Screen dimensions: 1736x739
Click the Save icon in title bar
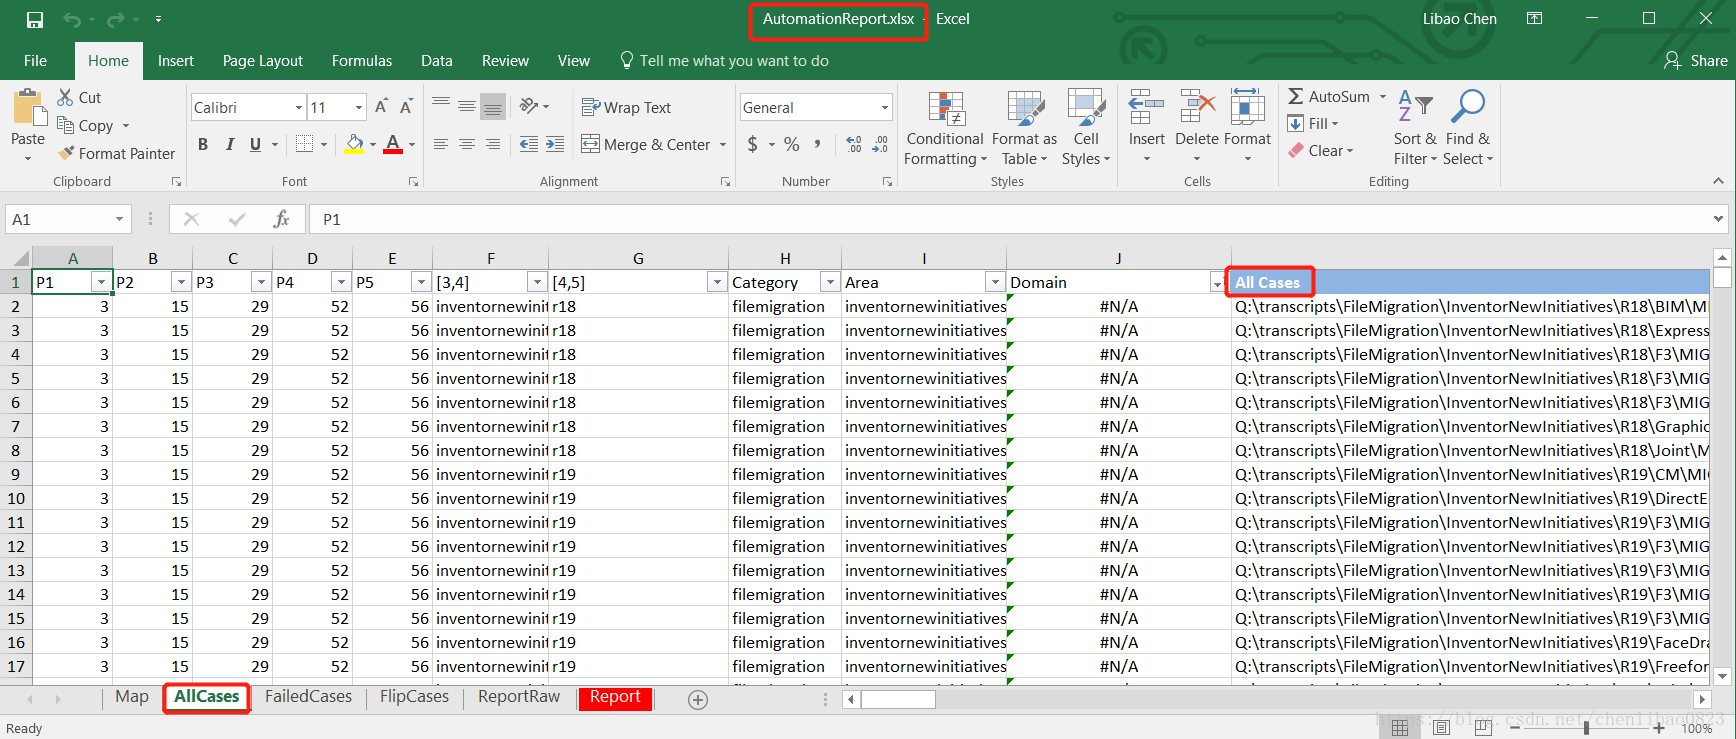point(35,19)
